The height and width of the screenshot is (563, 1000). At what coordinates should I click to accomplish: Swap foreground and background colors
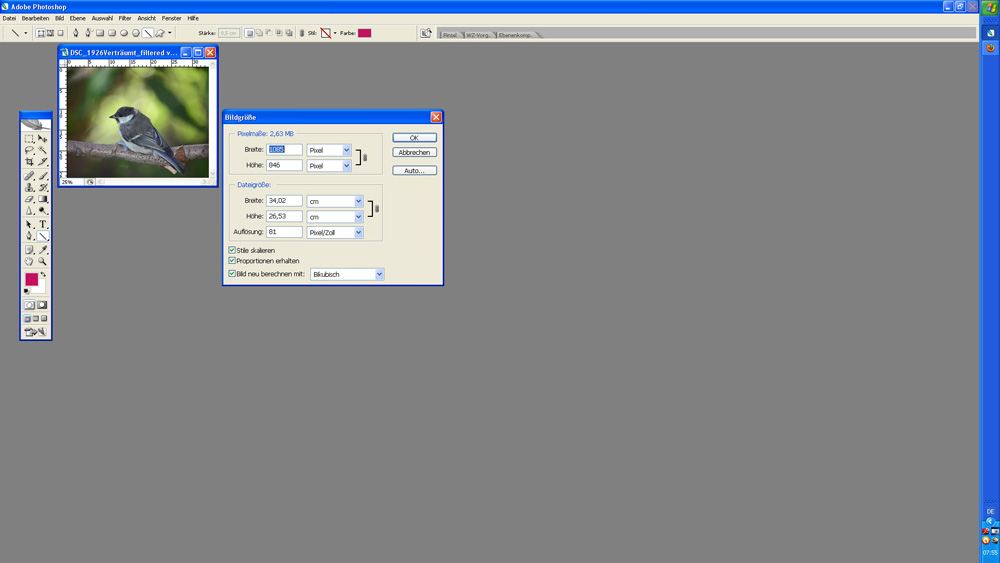tap(43, 274)
